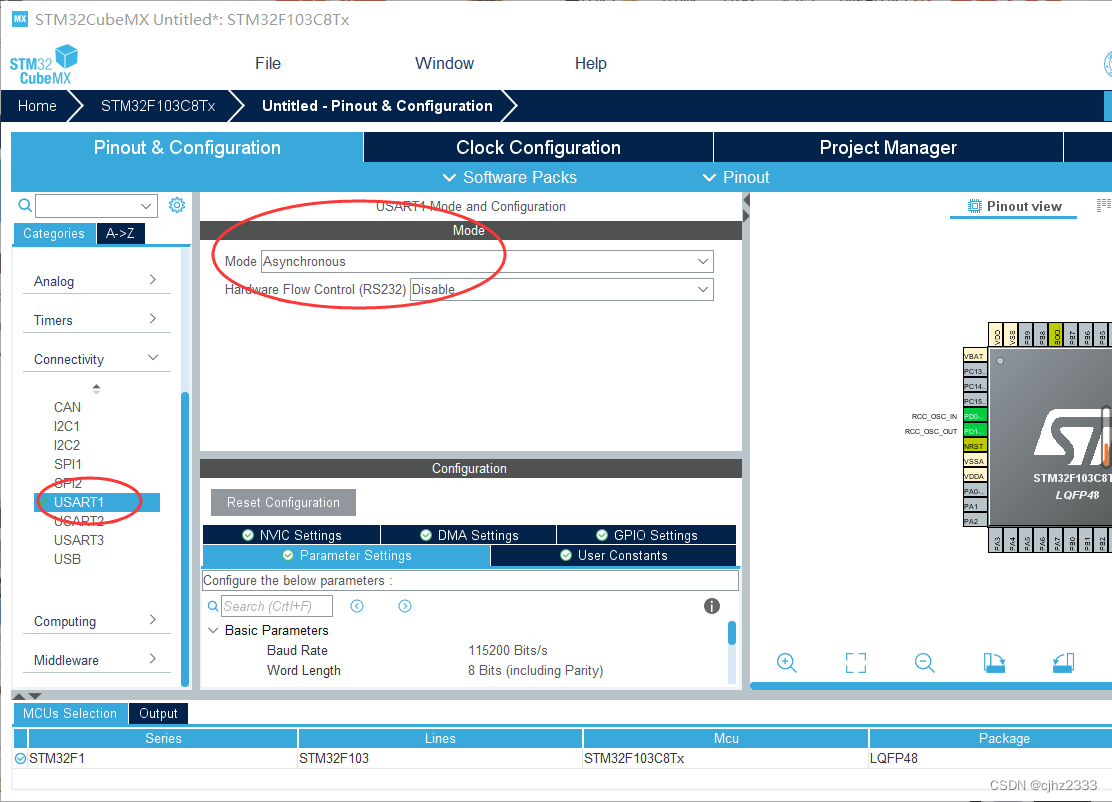Click the PA1 pin on the chip
Screen dimensions: 1112x802
click(975, 506)
